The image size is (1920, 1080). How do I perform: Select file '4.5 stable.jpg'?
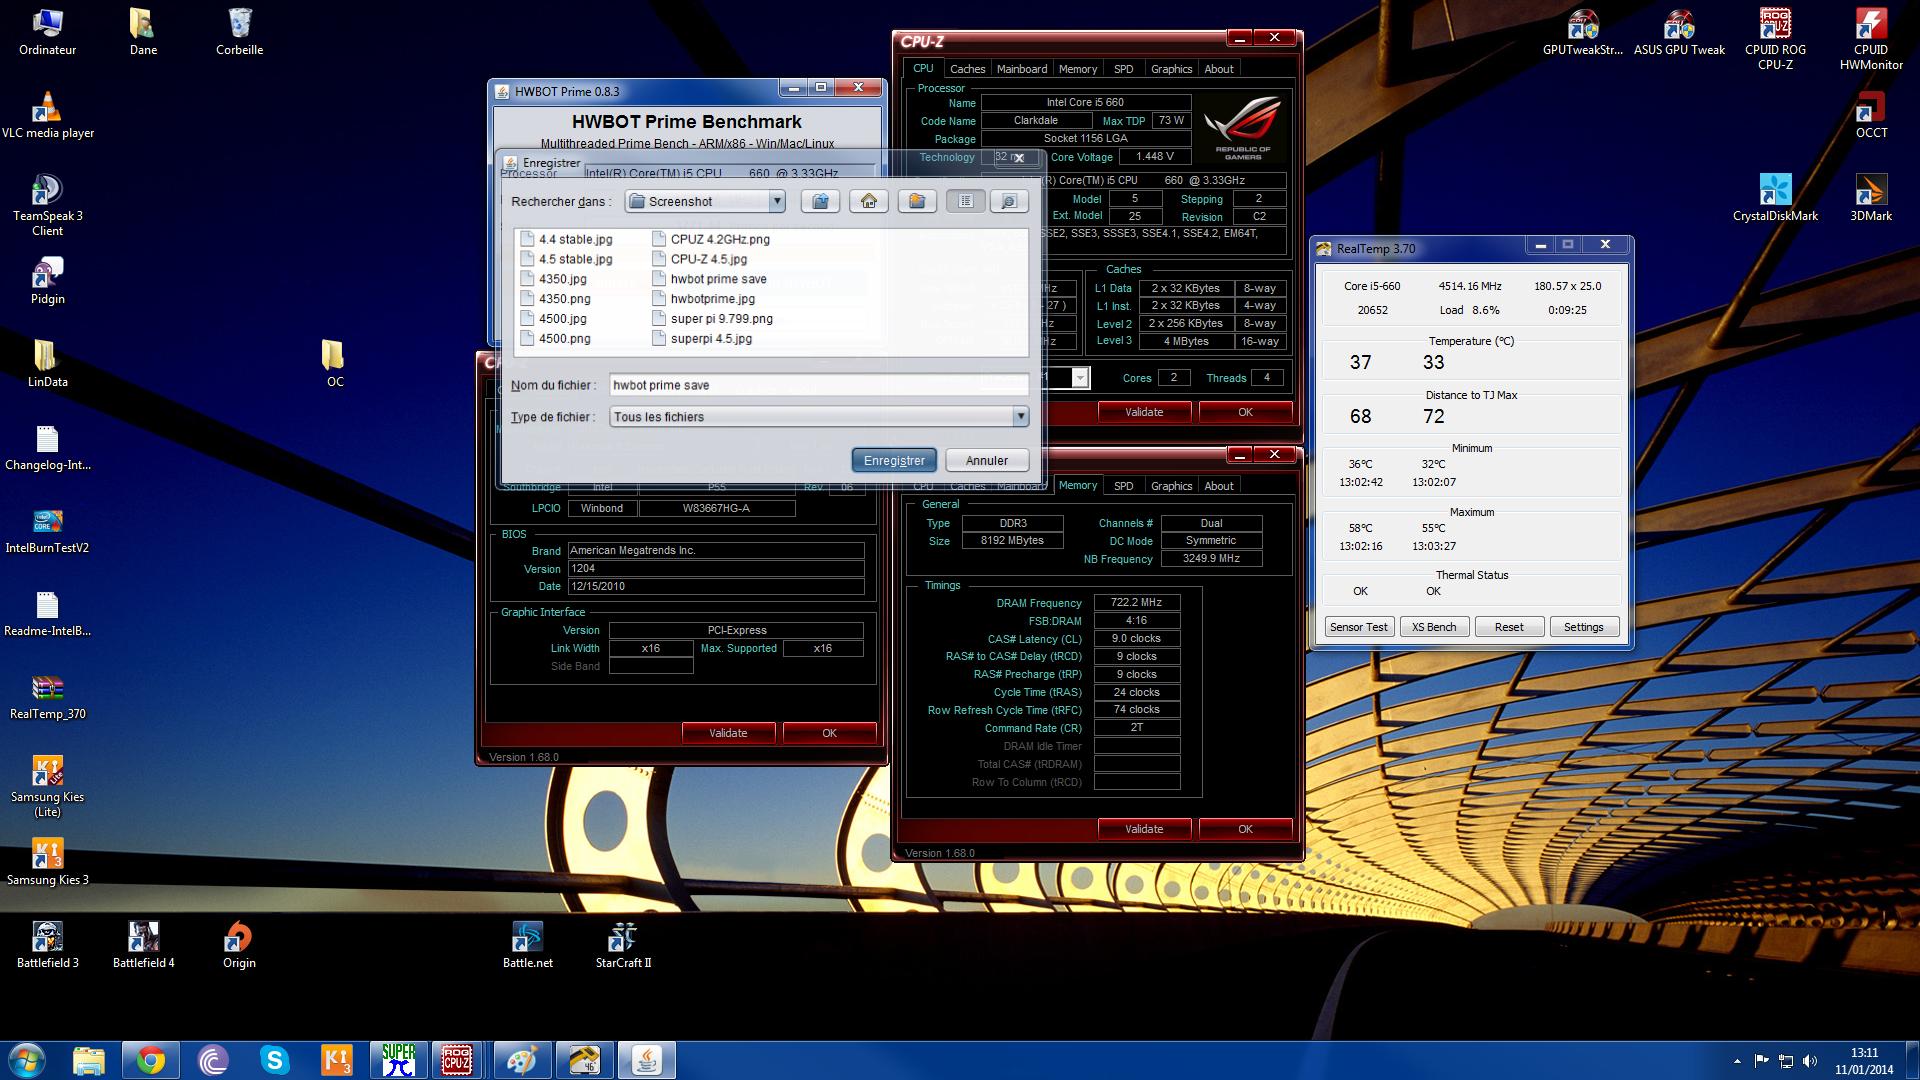tap(566, 259)
